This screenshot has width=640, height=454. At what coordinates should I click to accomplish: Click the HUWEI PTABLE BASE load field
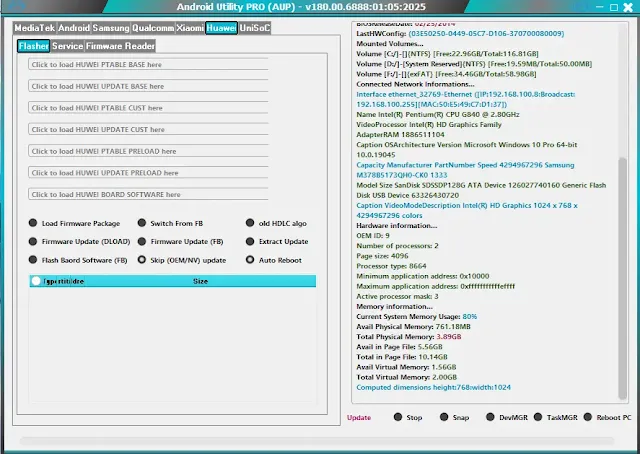click(x=148, y=64)
